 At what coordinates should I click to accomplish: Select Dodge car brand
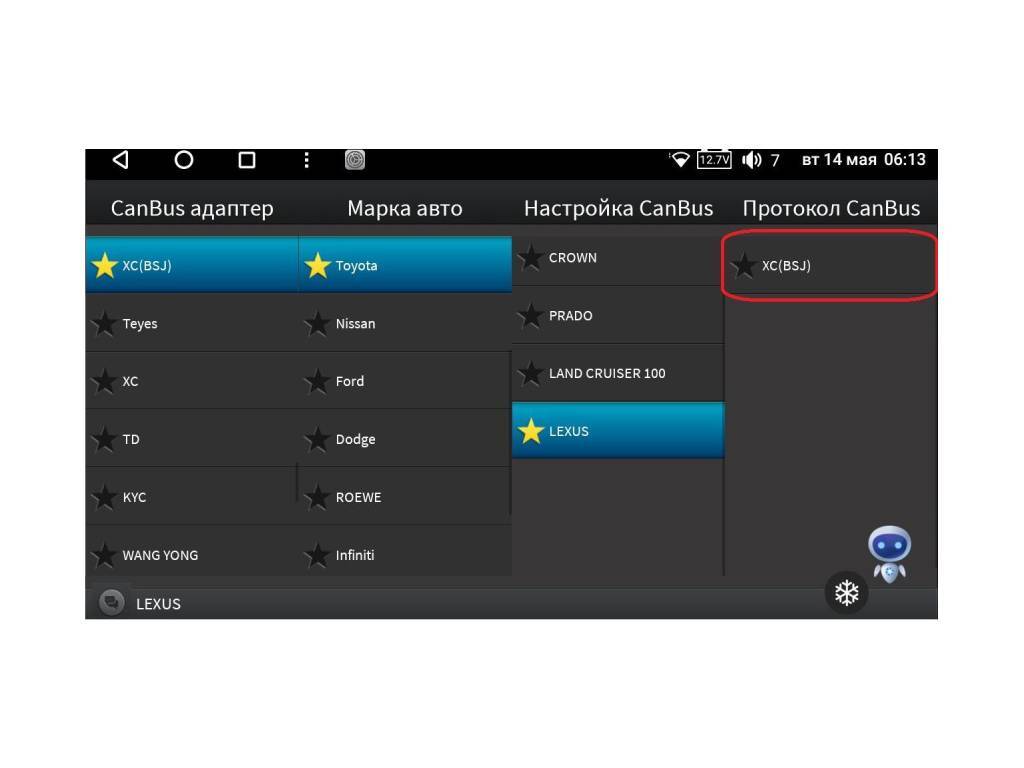pos(405,440)
